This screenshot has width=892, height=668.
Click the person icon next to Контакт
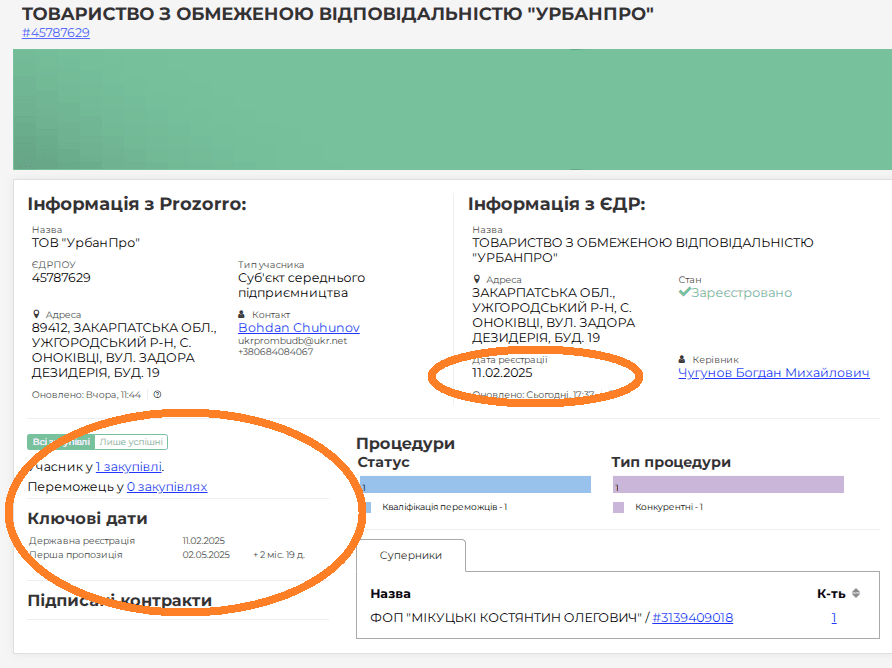pos(243,314)
